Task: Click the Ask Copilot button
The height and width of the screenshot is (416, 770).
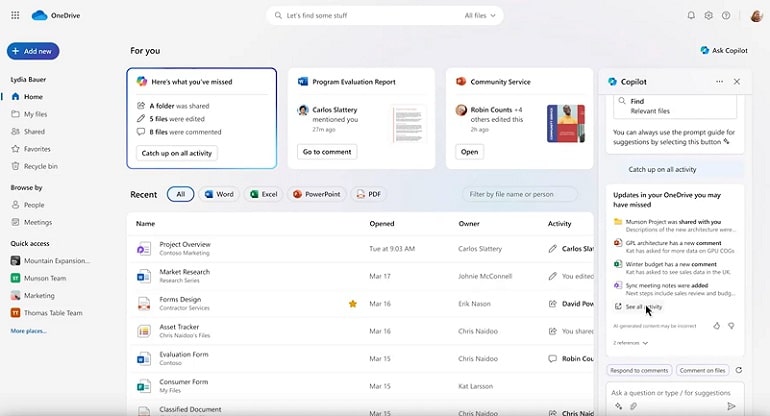Action: point(724,50)
